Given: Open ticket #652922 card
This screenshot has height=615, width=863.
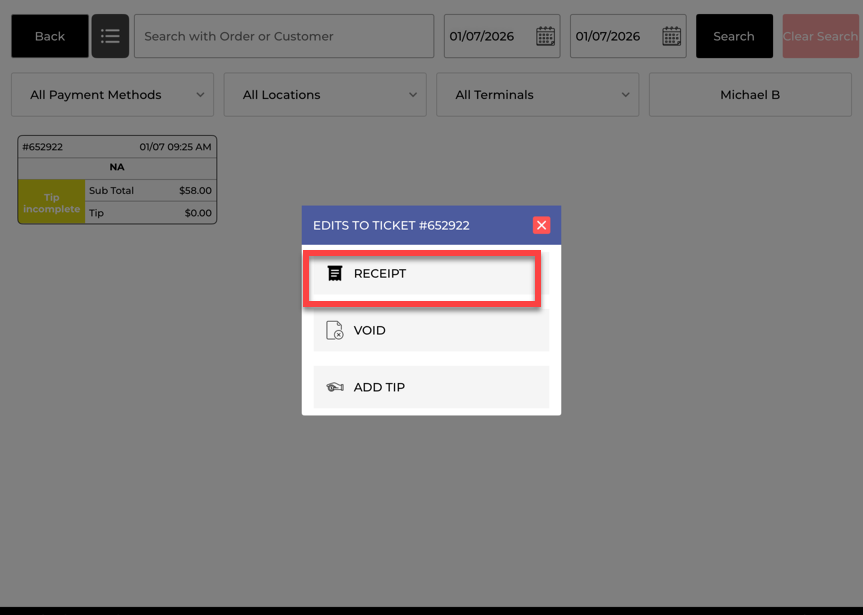Looking at the screenshot, I should point(117,167).
